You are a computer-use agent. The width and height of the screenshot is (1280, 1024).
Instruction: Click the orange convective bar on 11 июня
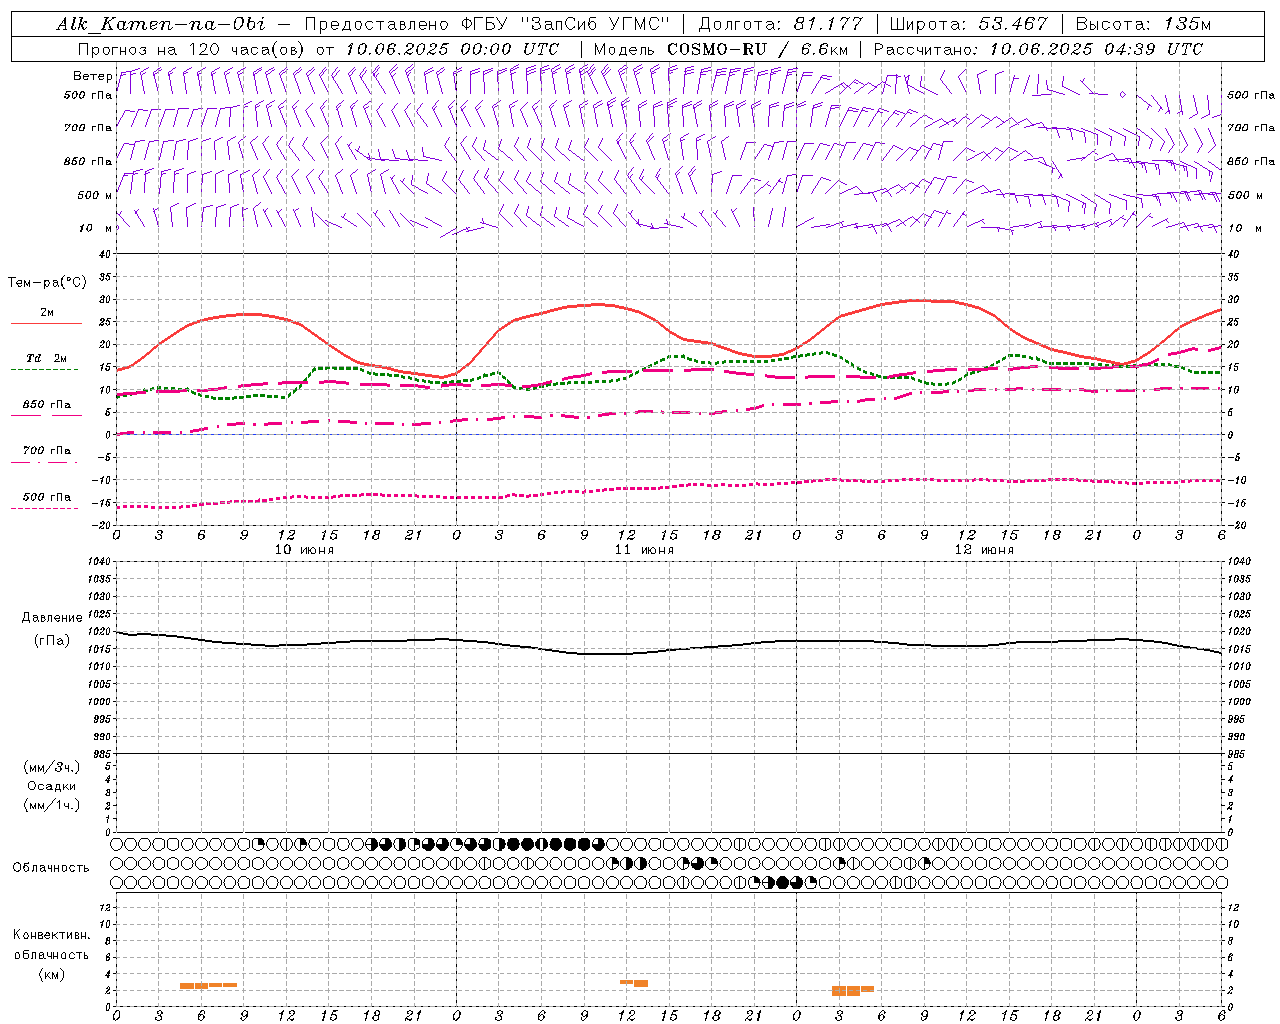634,982
